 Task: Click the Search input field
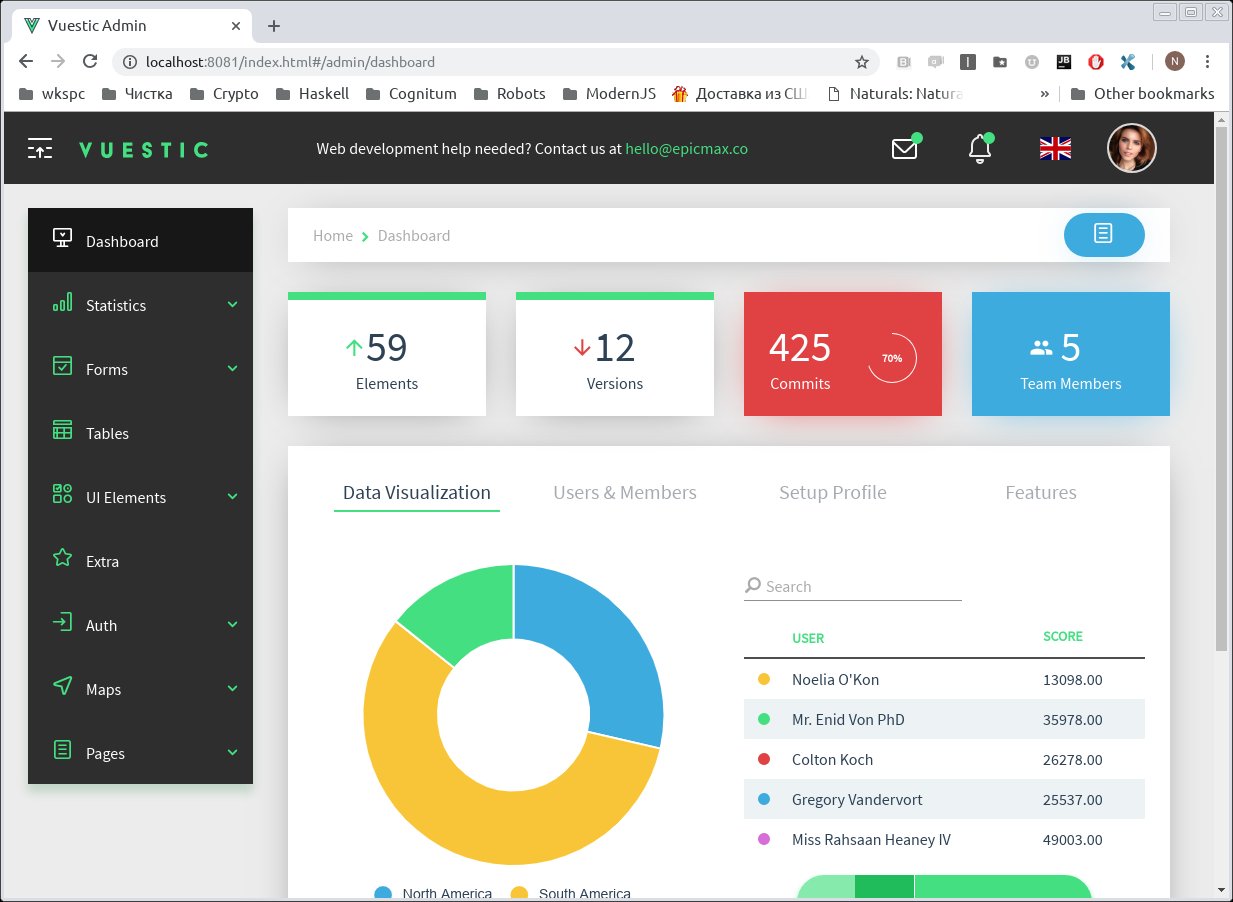point(860,587)
